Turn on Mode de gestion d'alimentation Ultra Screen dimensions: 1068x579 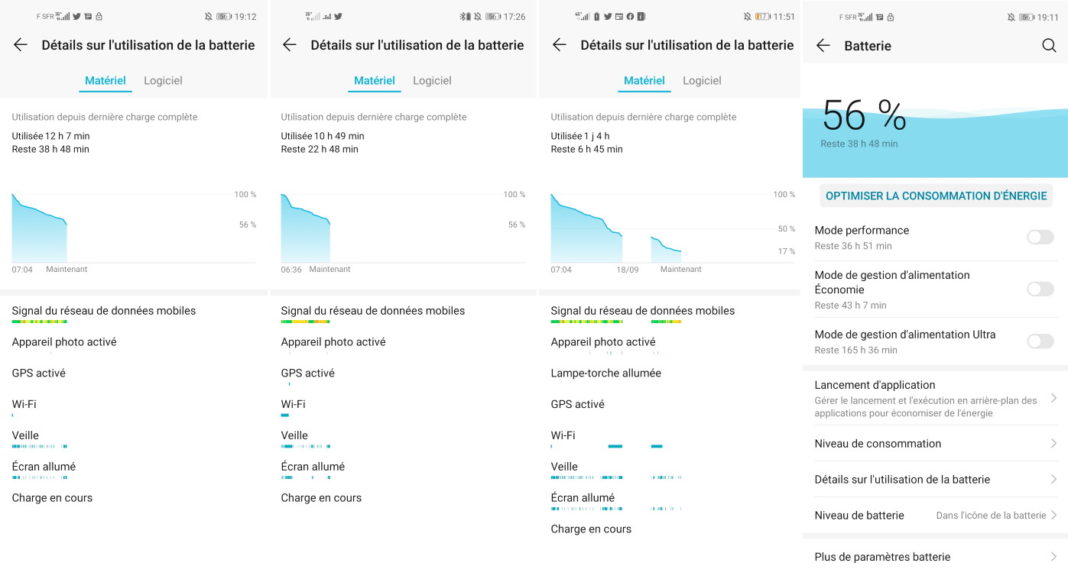(1040, 341)
